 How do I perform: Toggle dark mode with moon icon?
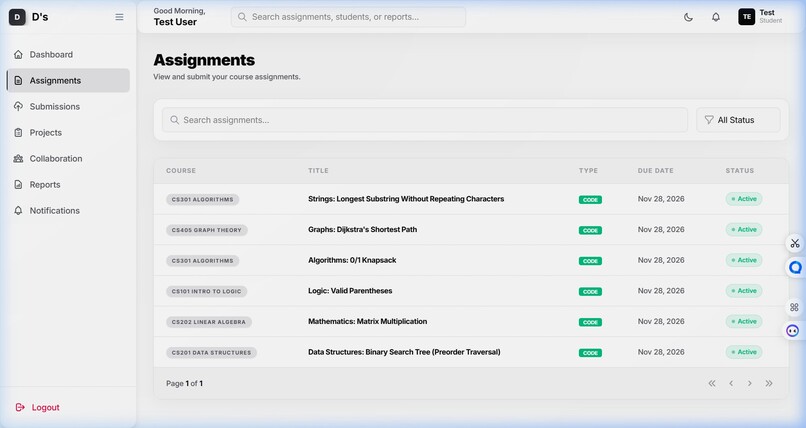[688, 17]
